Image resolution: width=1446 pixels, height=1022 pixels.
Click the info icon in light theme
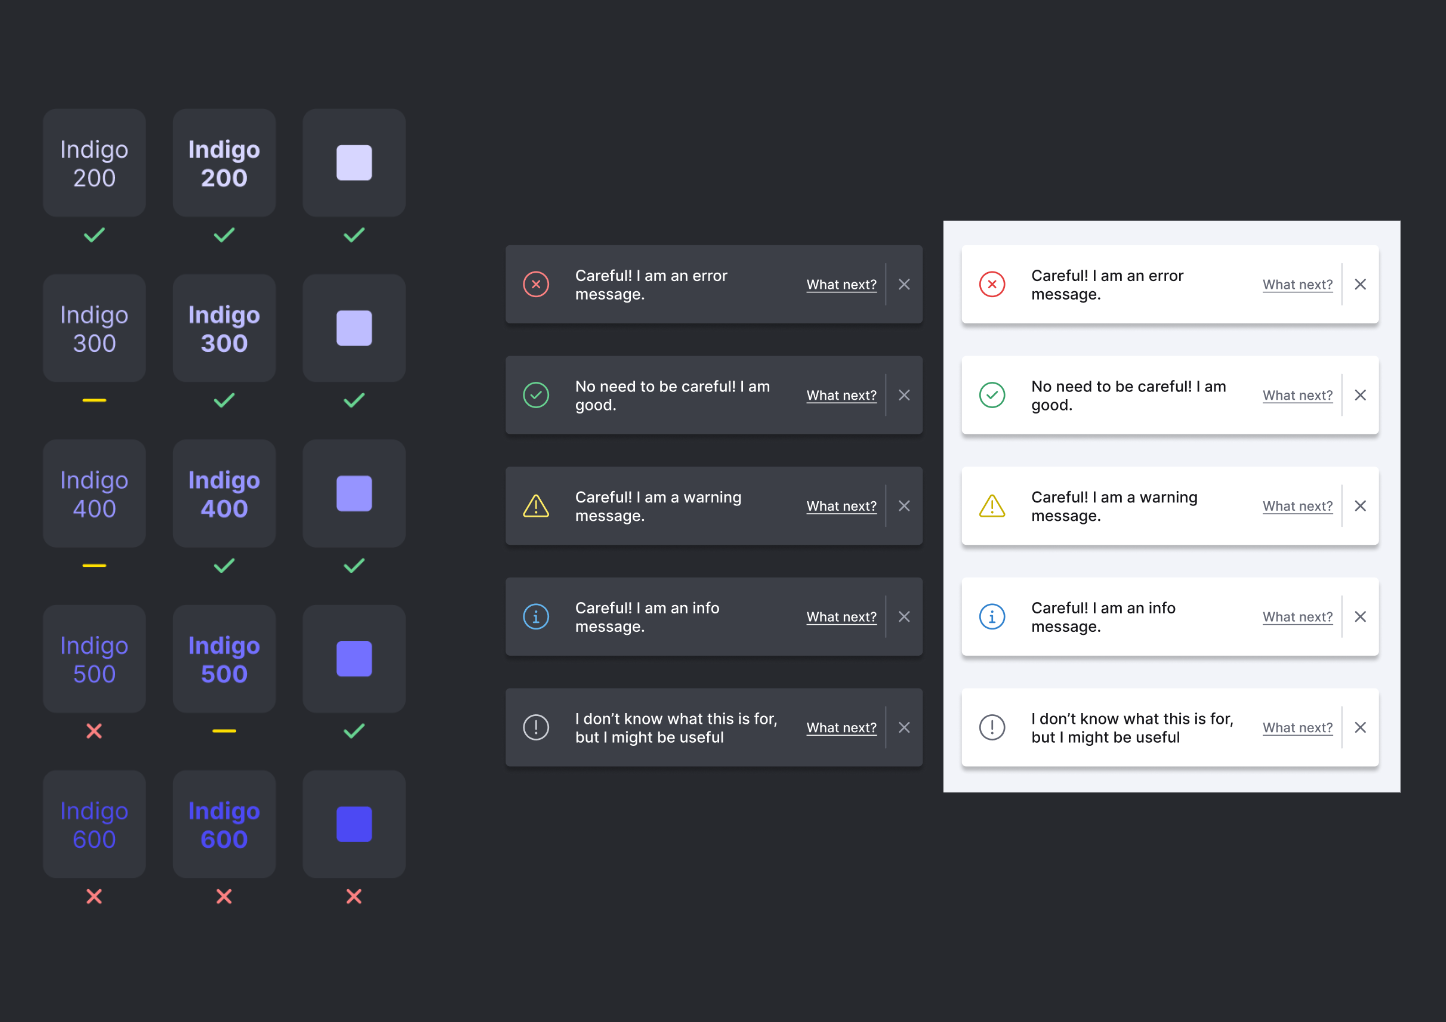(992, 617)
